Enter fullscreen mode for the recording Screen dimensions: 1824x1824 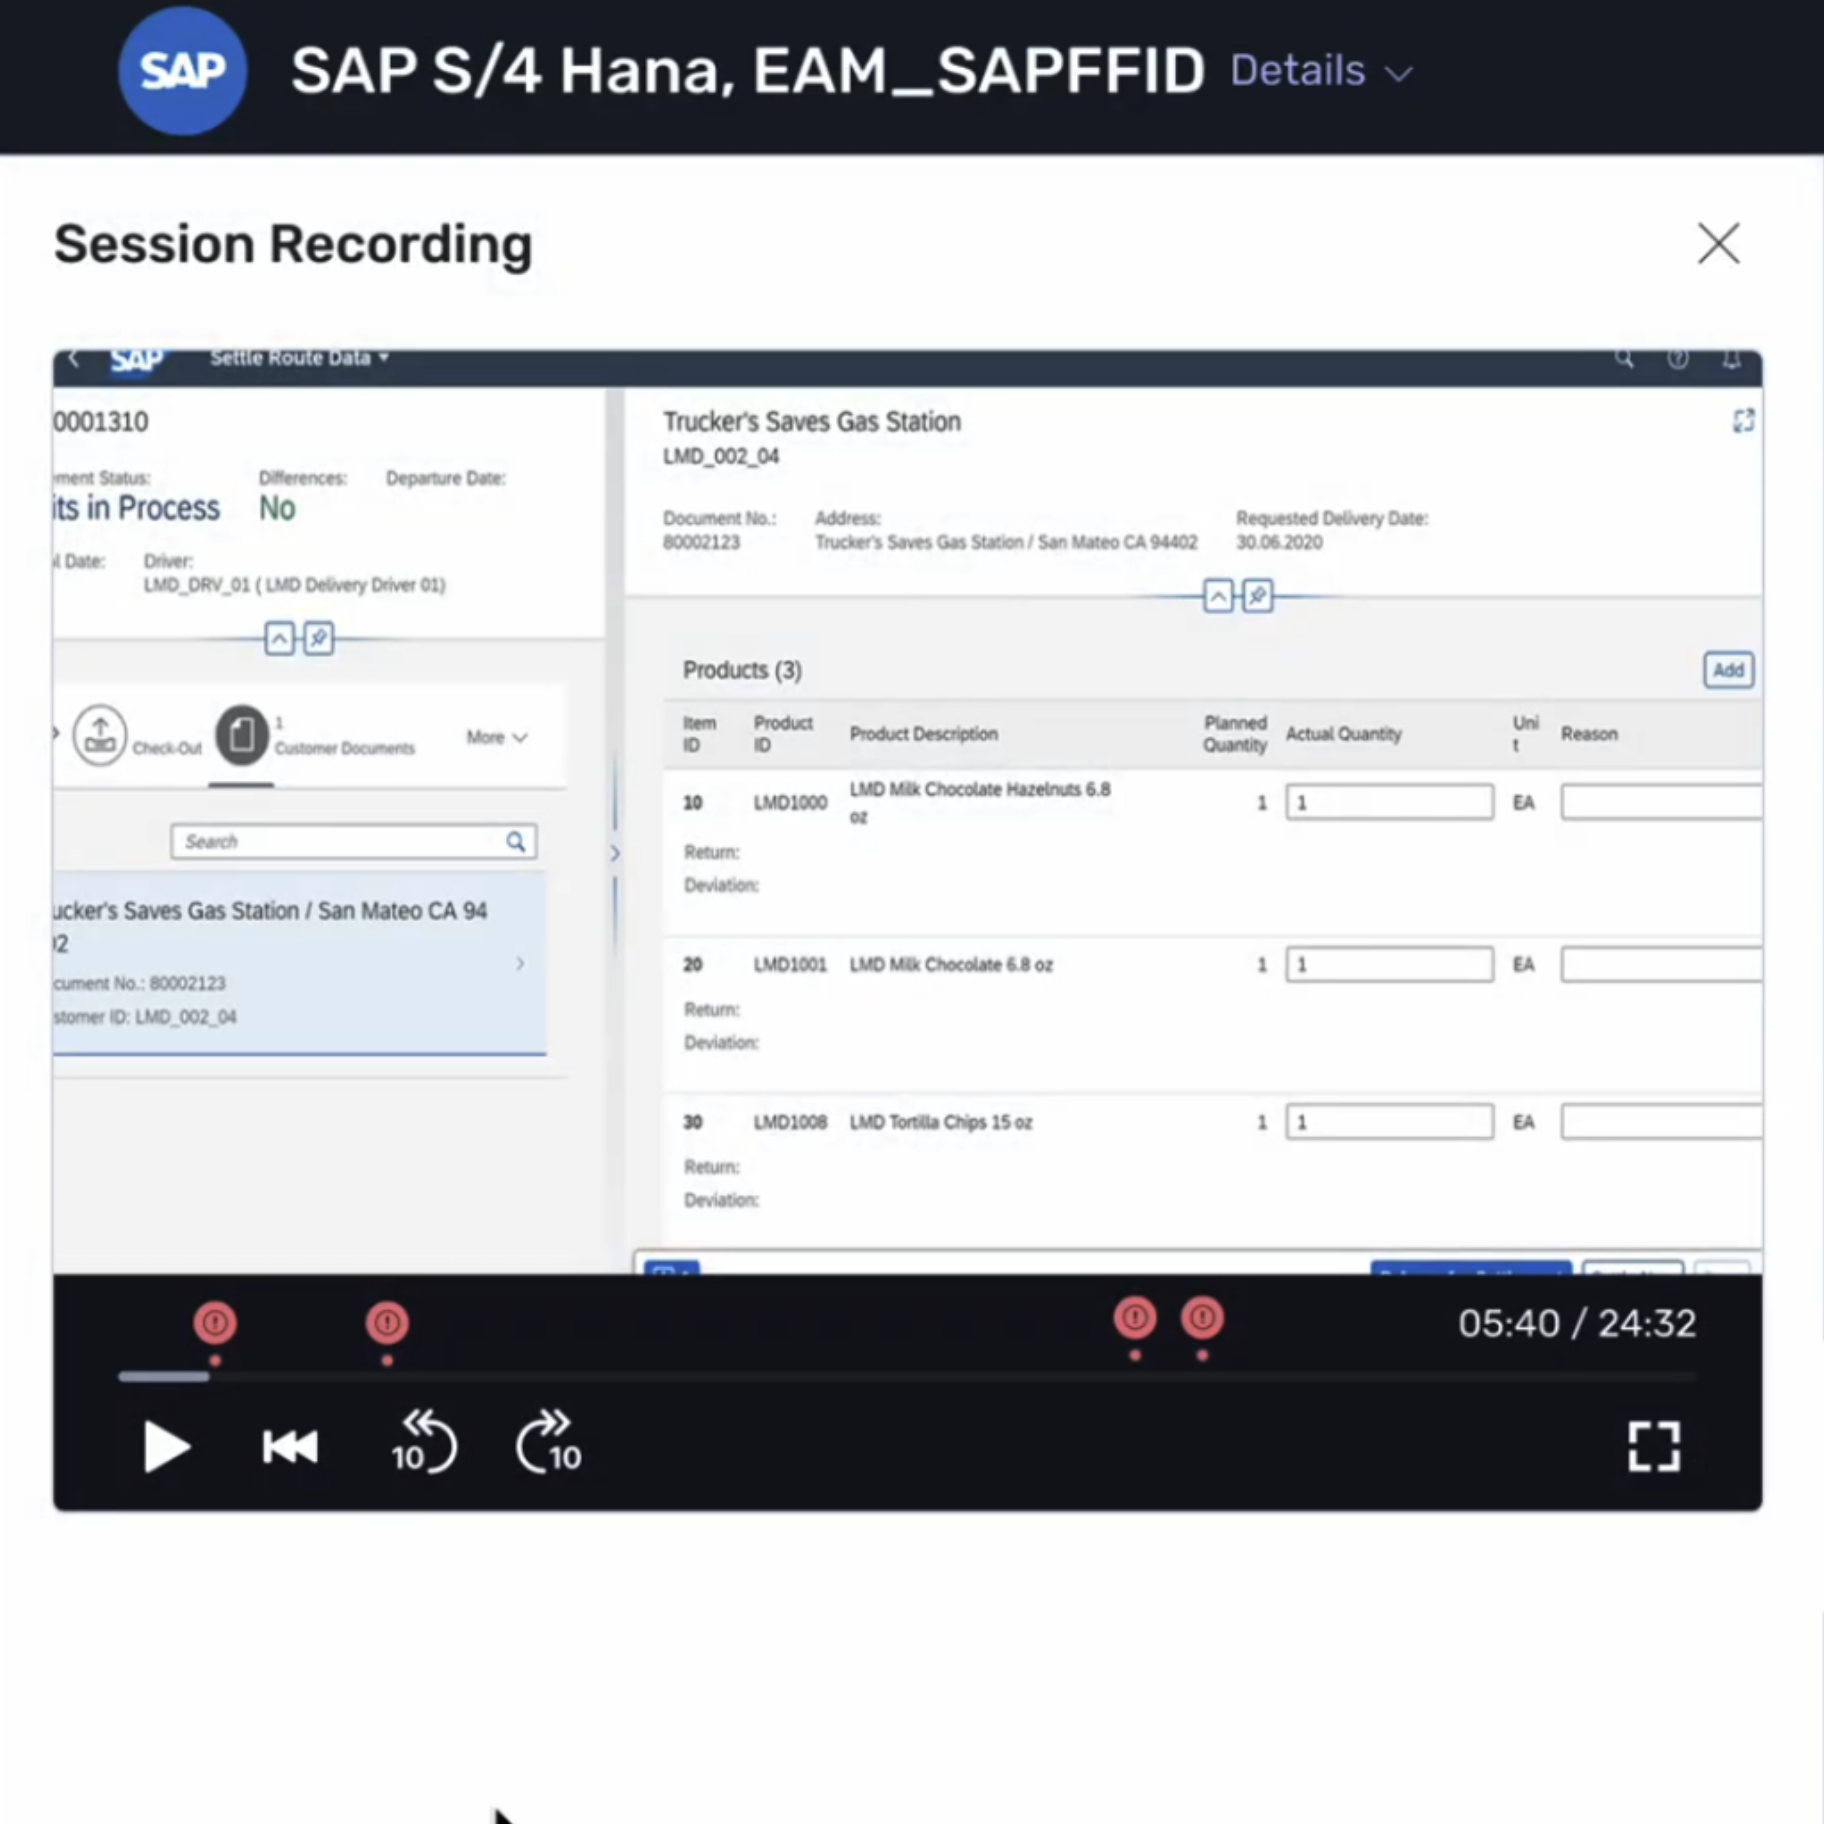[x=1654, y=1446]
